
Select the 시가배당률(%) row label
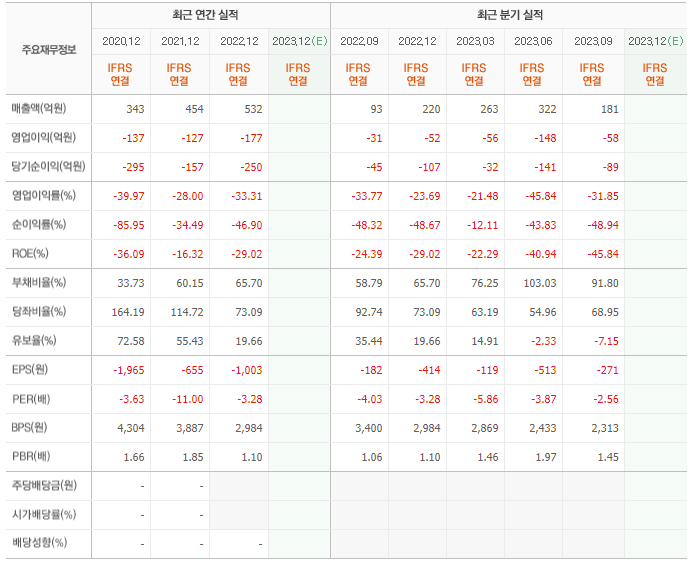(x=44, y=515)
